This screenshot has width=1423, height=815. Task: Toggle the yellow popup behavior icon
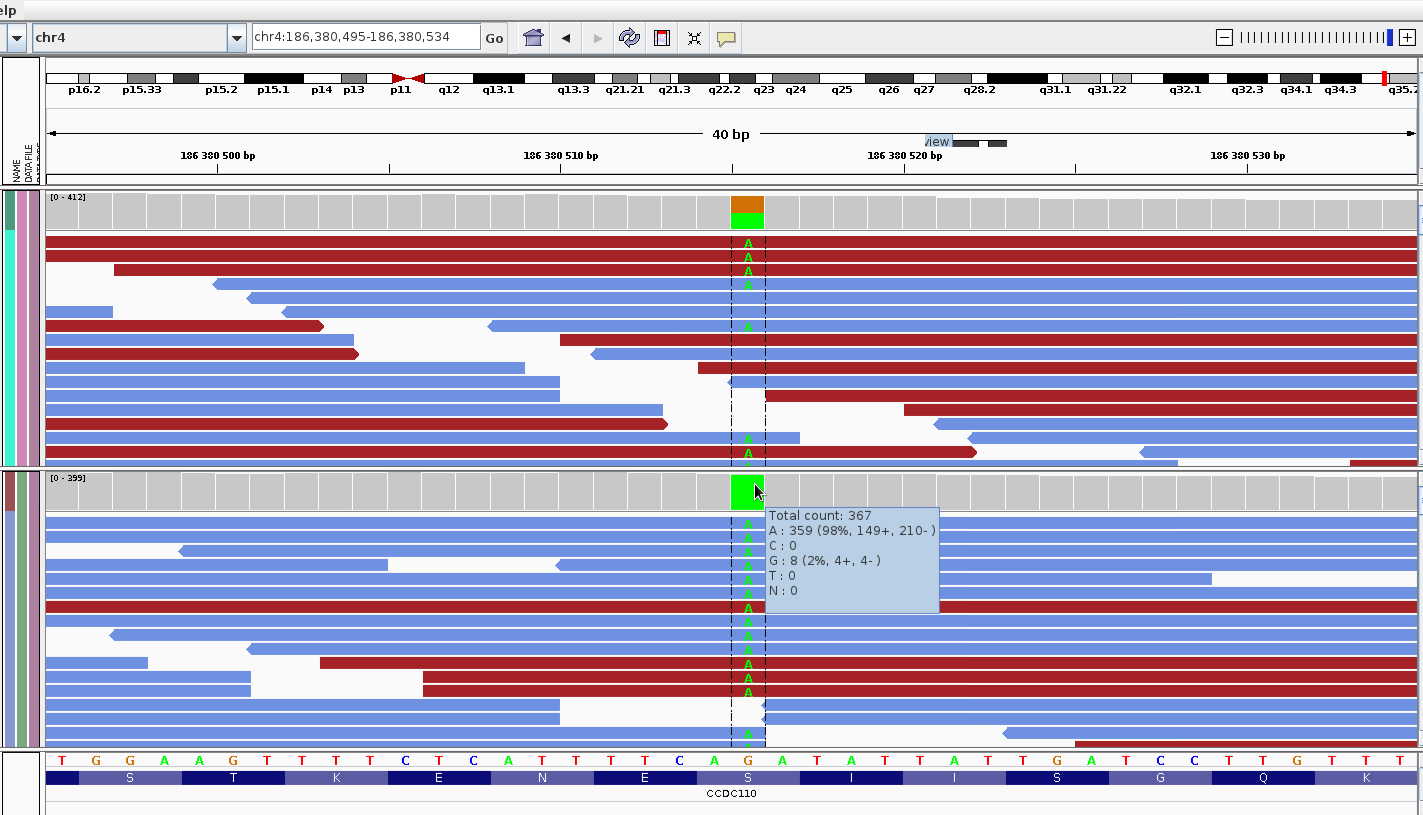727,38
